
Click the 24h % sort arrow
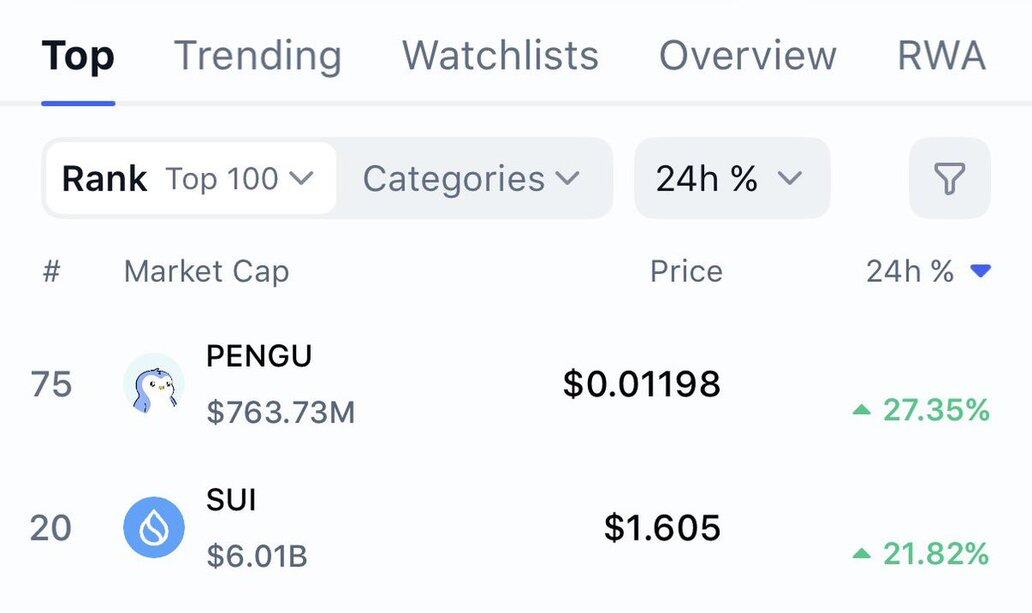(x=981, y=271)
